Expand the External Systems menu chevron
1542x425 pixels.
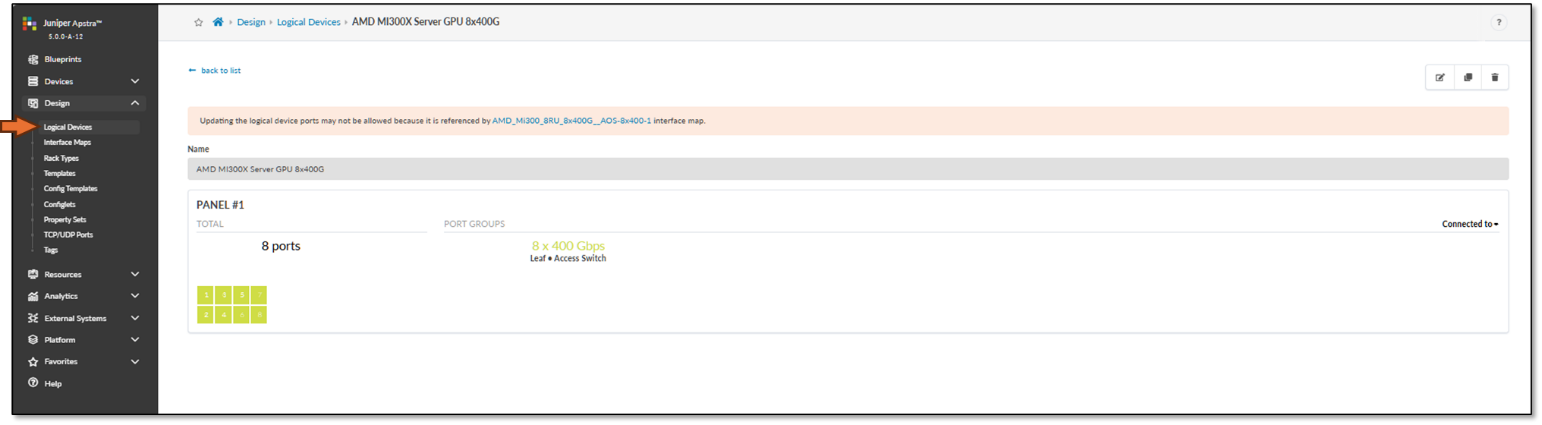point(135,318)
